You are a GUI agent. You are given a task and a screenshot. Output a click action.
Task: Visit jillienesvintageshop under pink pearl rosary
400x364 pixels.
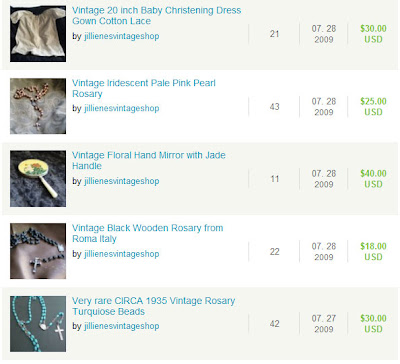[x=122, y=108]
